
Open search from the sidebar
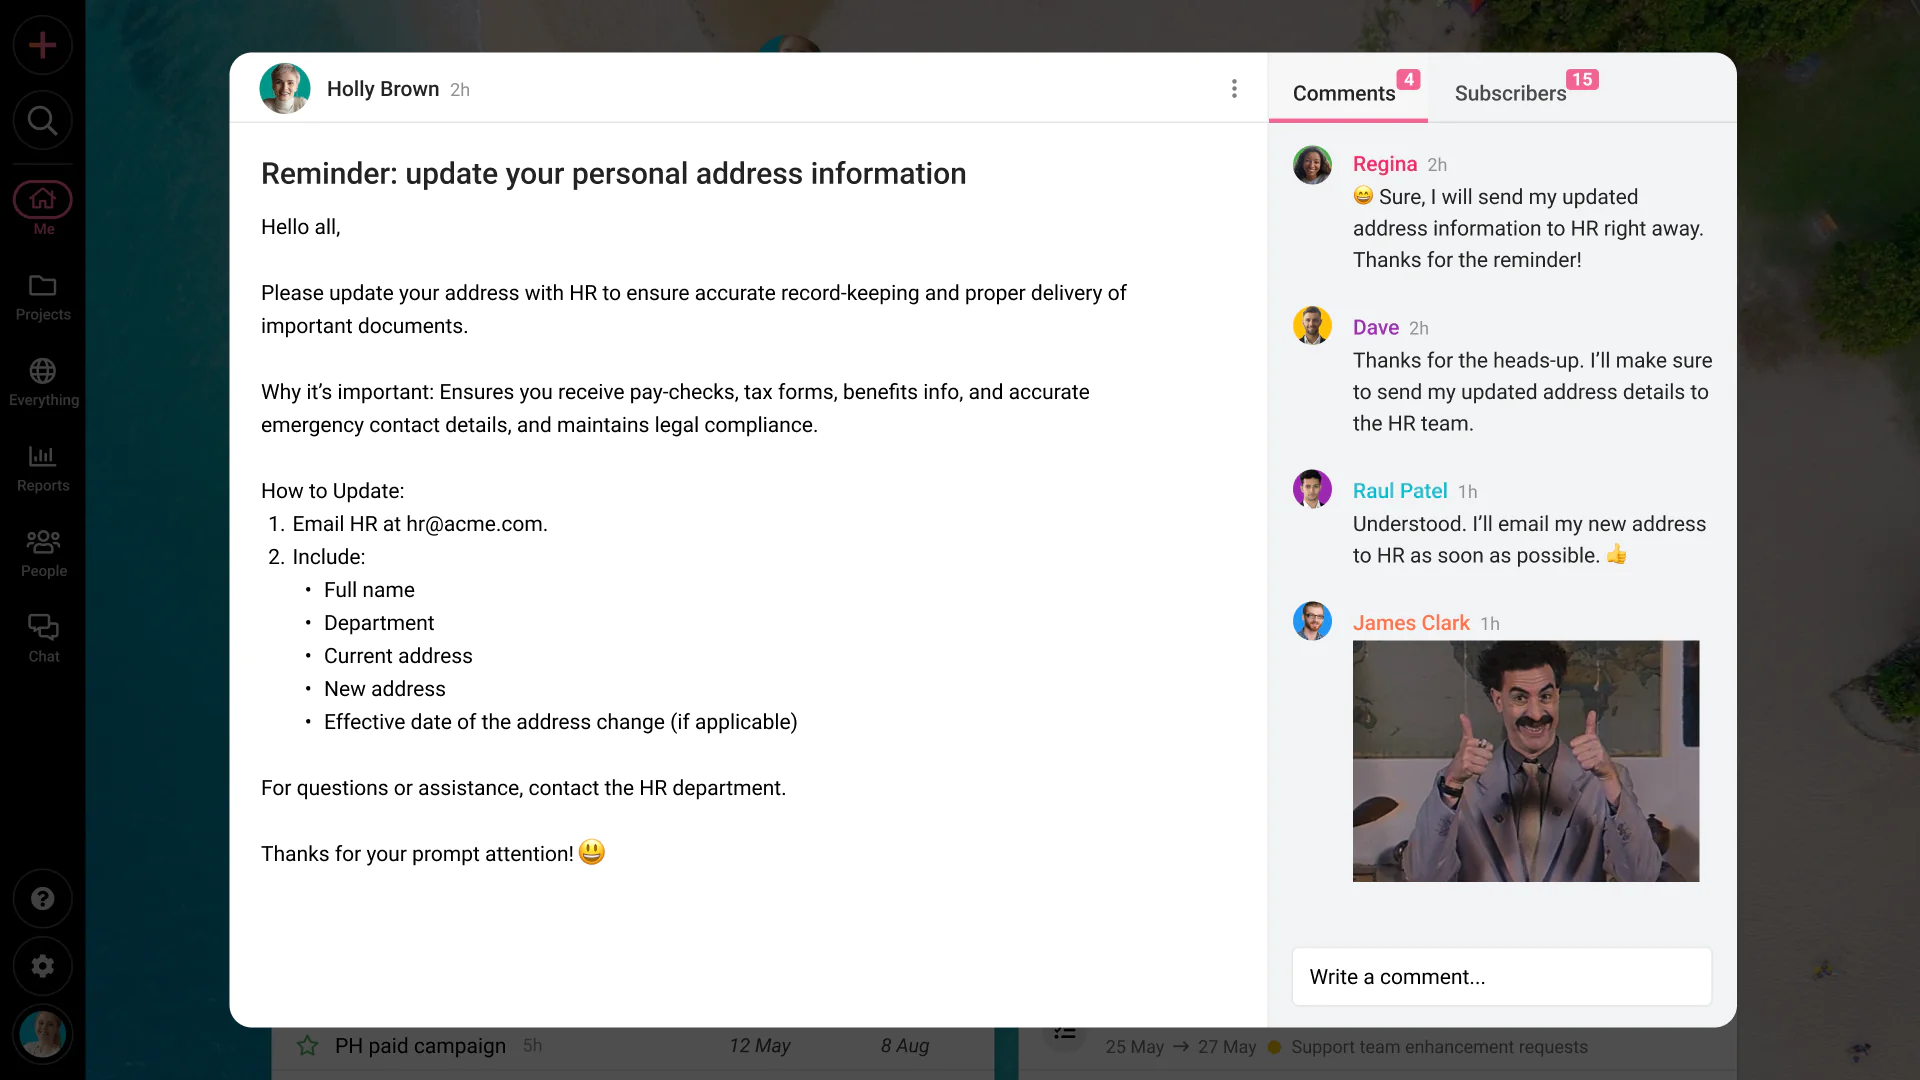tap(42, 121)
